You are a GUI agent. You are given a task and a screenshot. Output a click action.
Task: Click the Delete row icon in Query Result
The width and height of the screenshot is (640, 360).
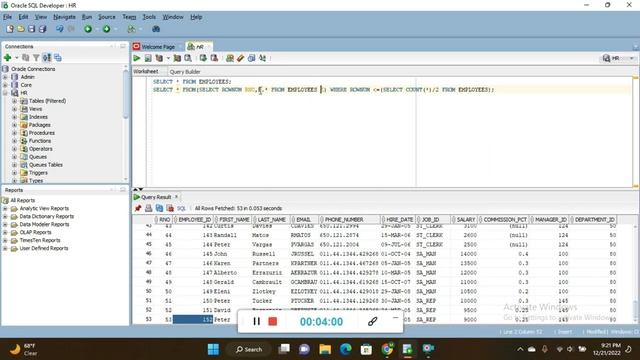(170, 208)
